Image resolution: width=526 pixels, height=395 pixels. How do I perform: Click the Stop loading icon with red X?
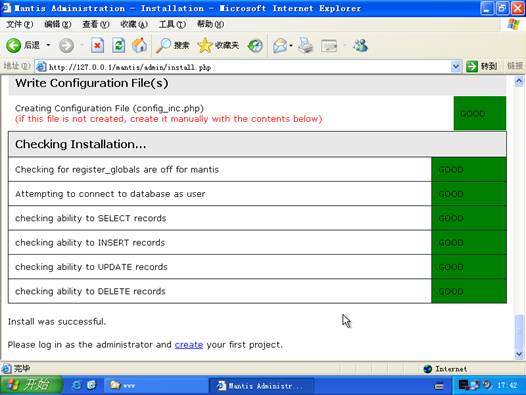pyautogui.click(x=97, y=46)
